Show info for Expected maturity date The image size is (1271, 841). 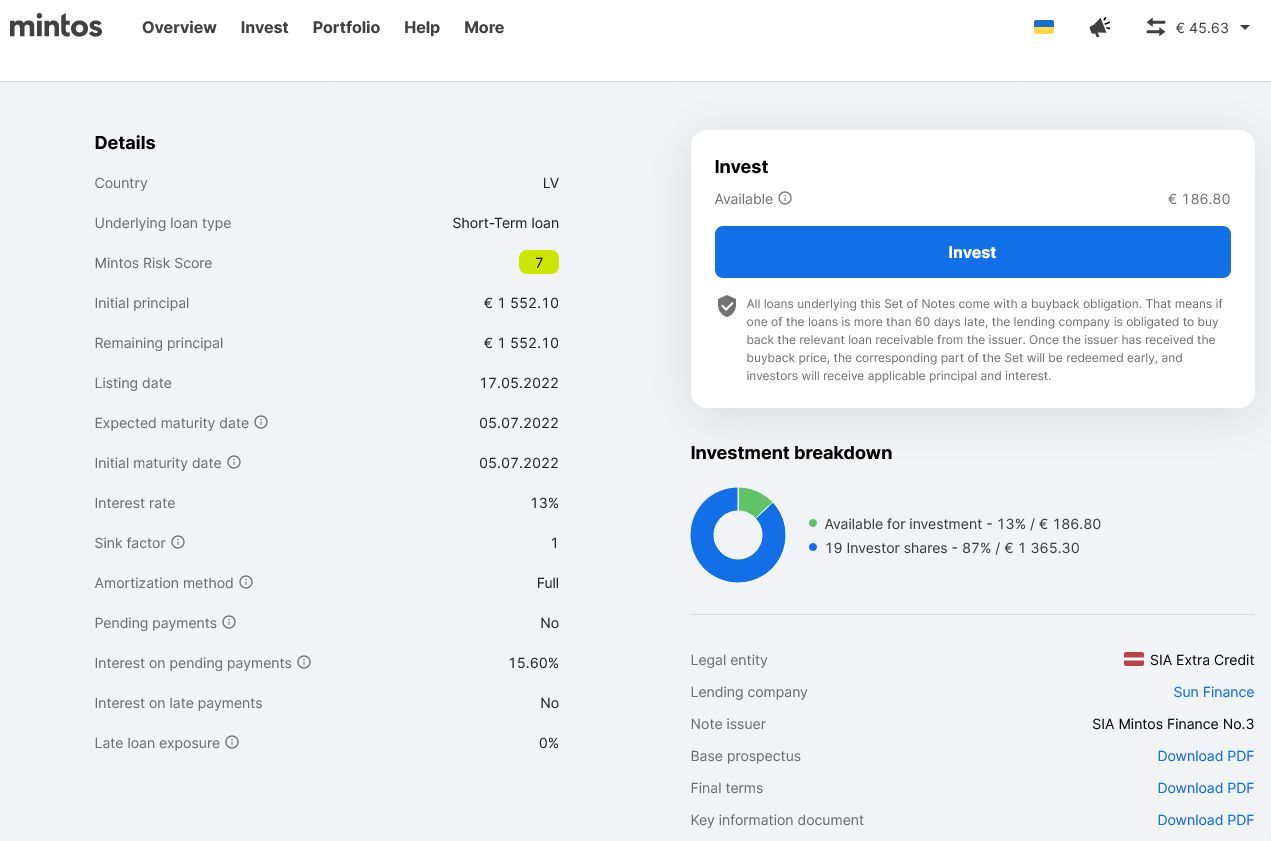pyautogui.click(x=261, y=422)
